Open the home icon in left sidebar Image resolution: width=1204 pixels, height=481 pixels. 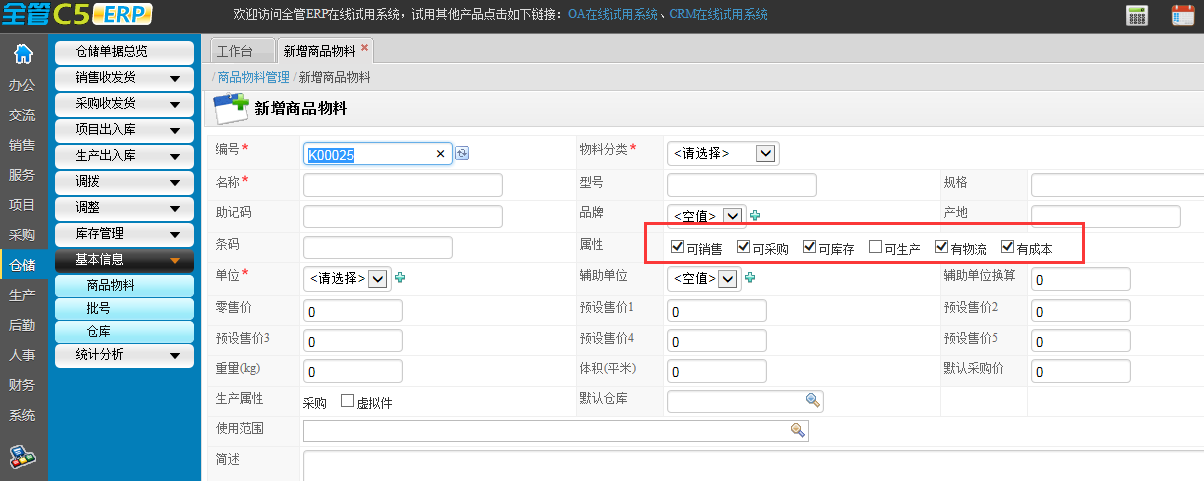point(22,54)
